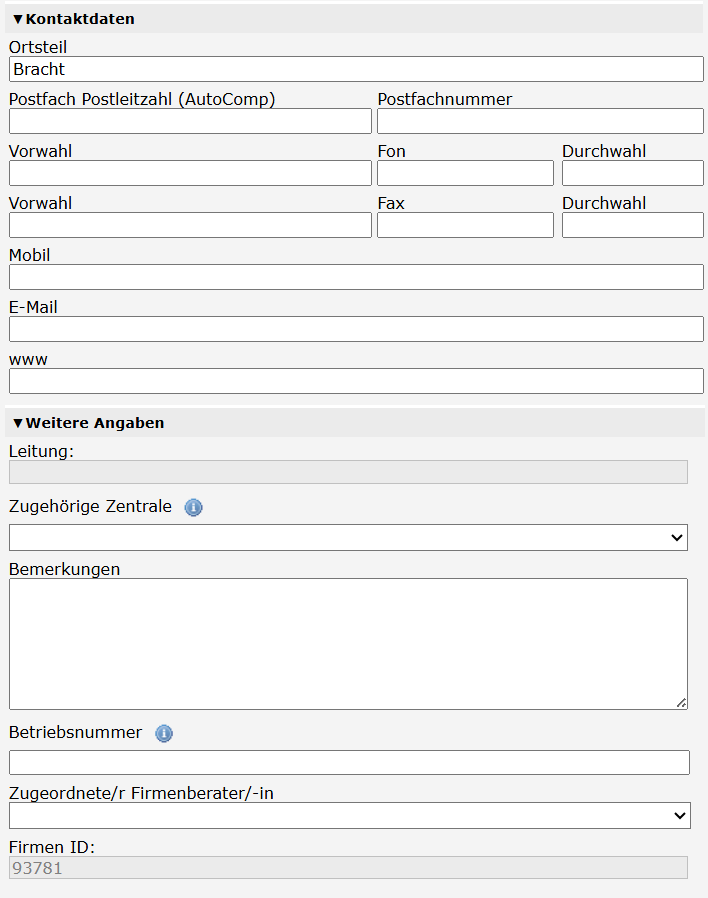708x898 pixels.
Task: Click the Ortsteil field containing Bracht
Action: tap(356, 69)
